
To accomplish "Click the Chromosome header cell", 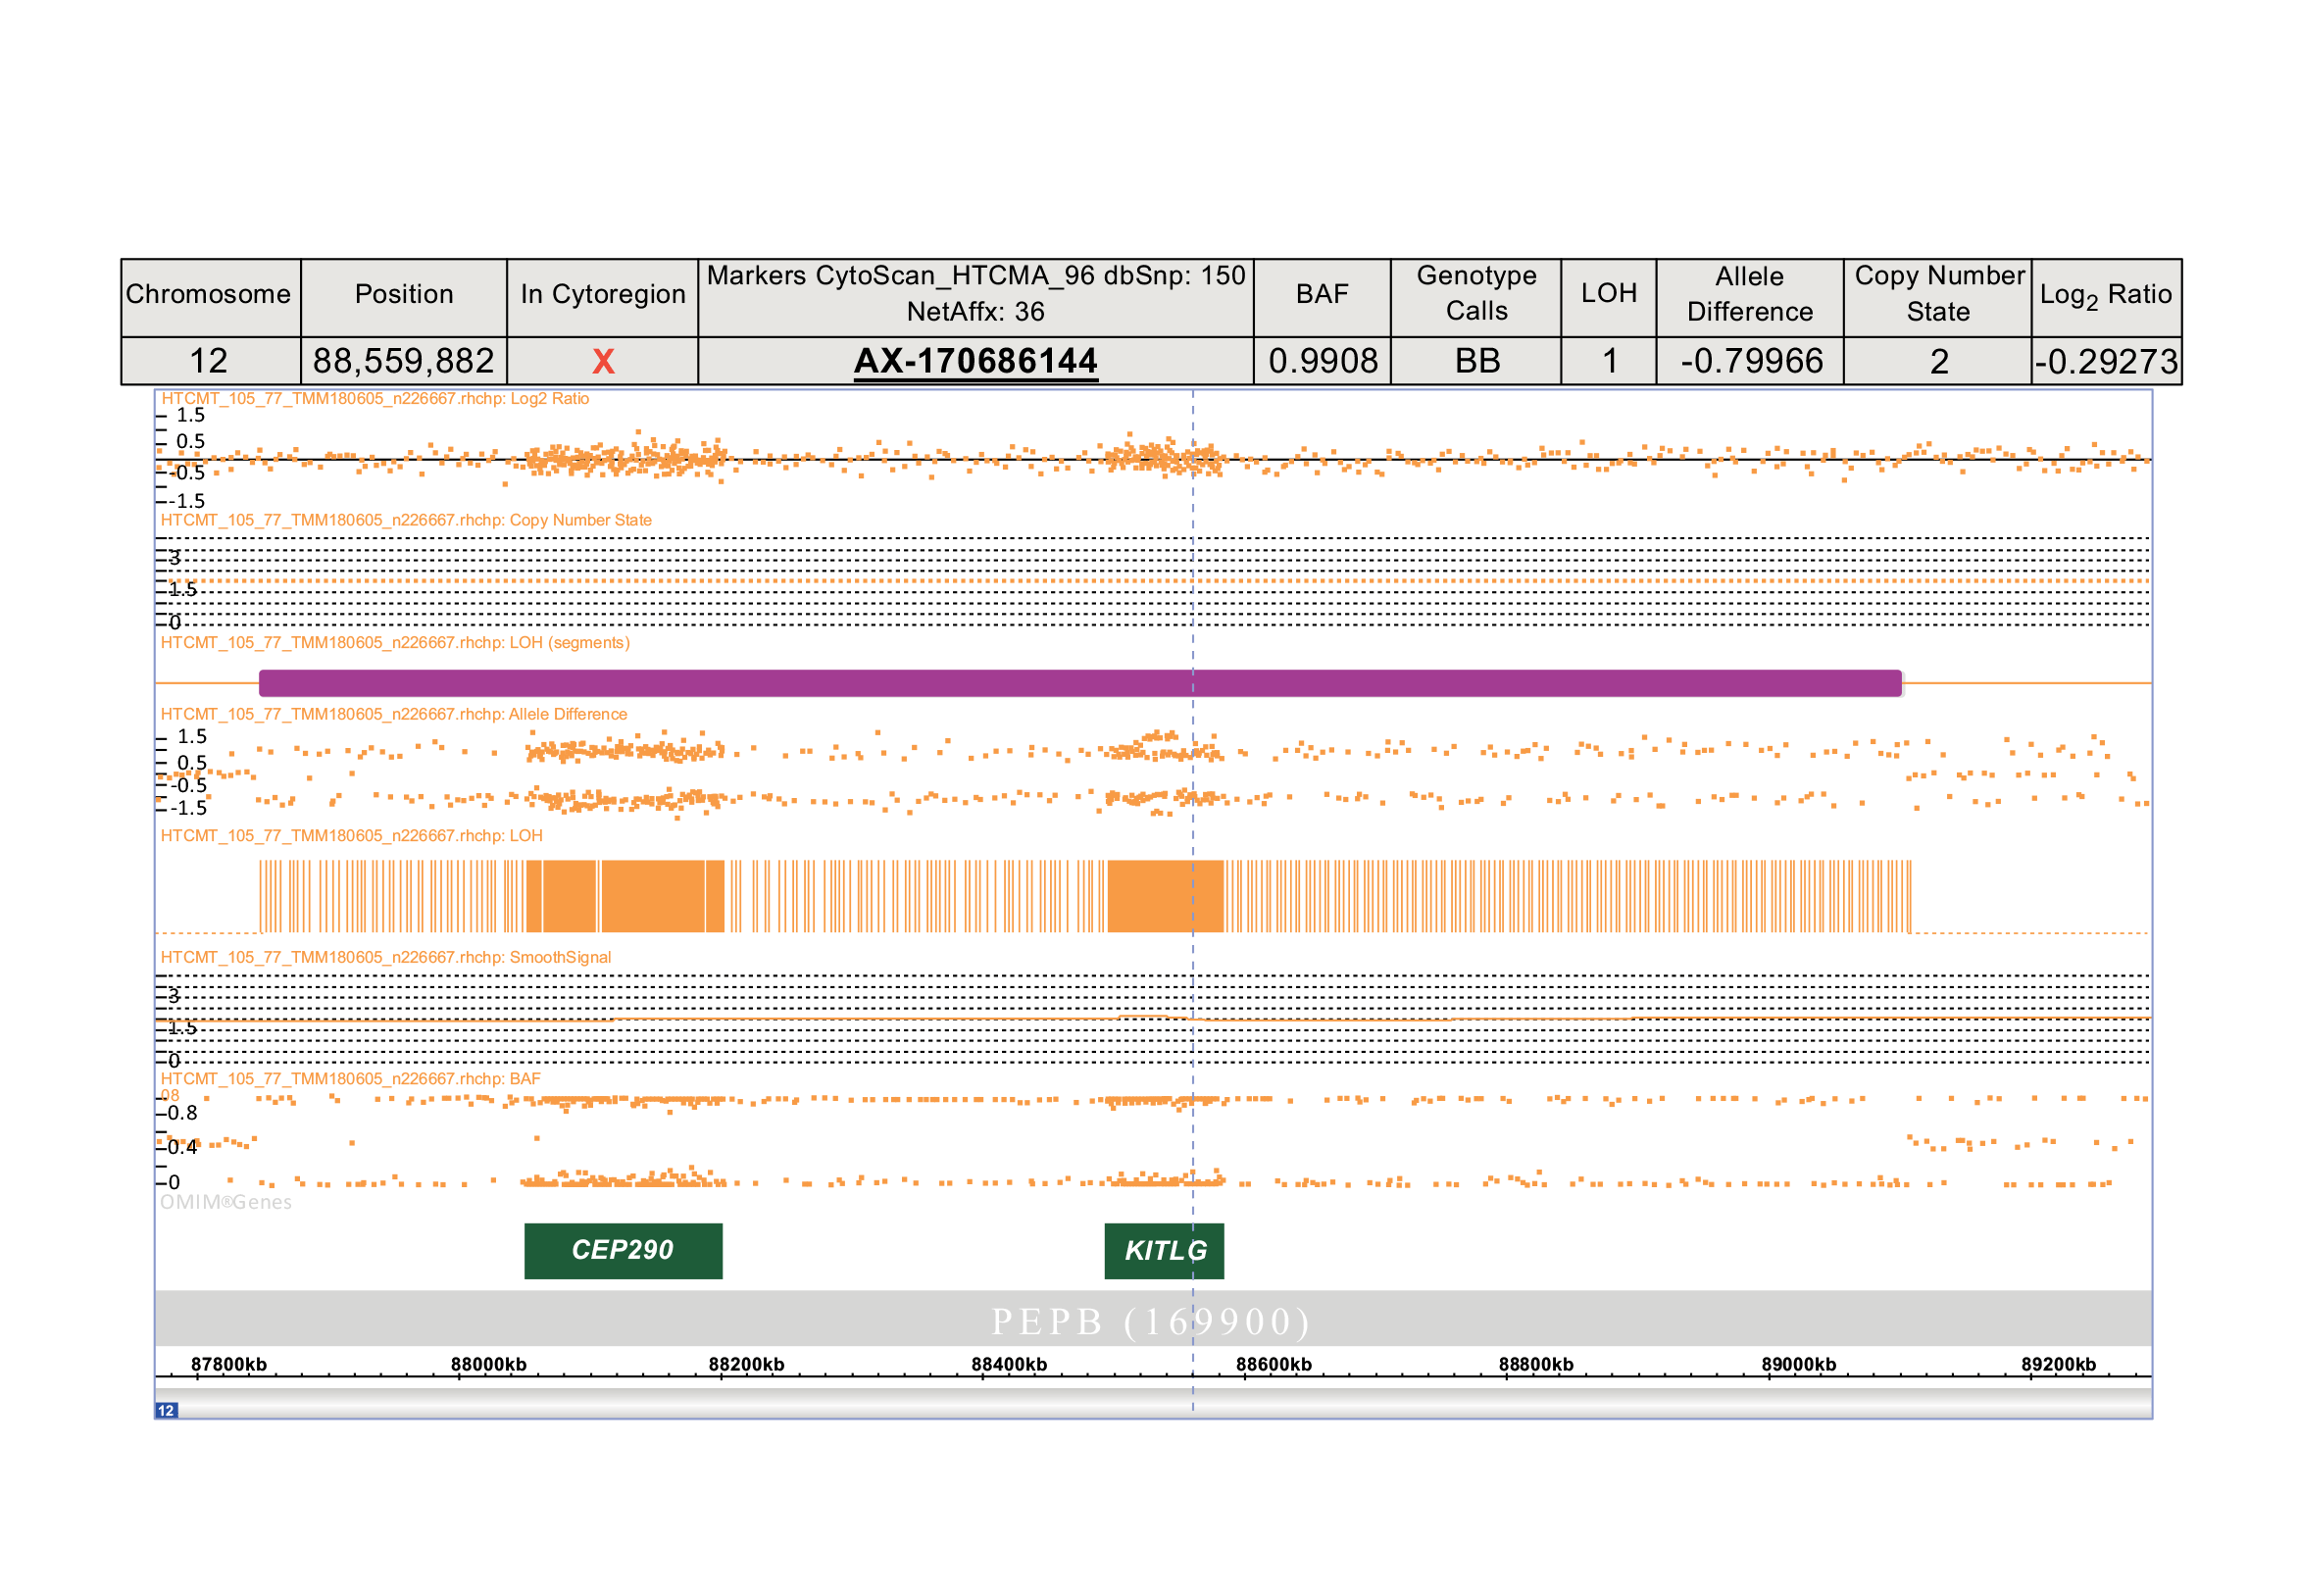I will click(210, 297).
